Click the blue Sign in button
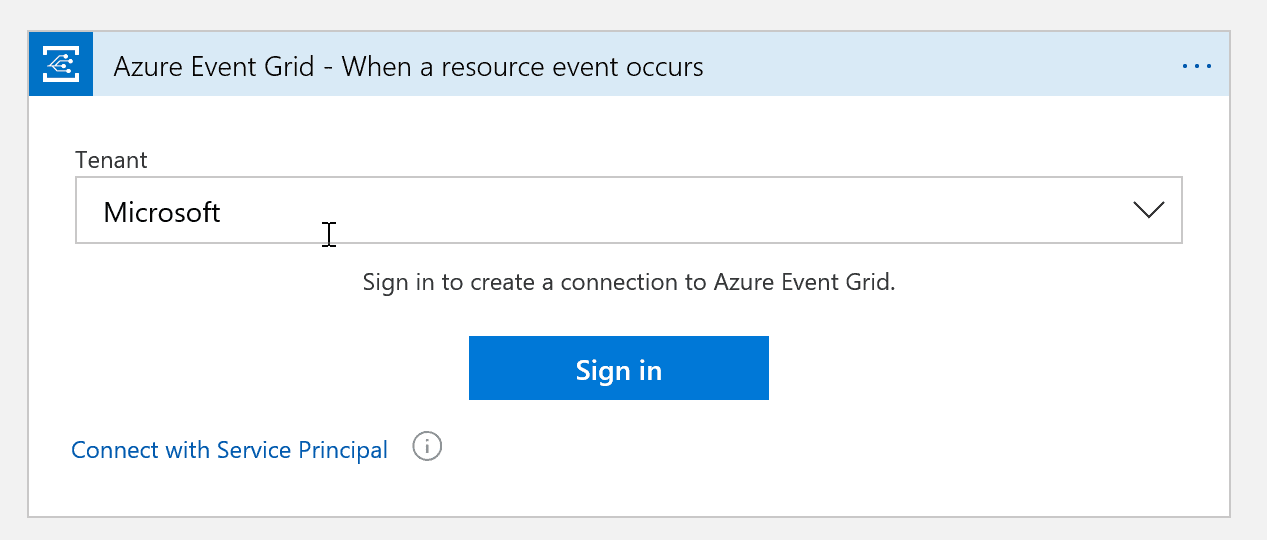Screen dimensions: 1267x540 pyautogui.click(x=619, y=368)
